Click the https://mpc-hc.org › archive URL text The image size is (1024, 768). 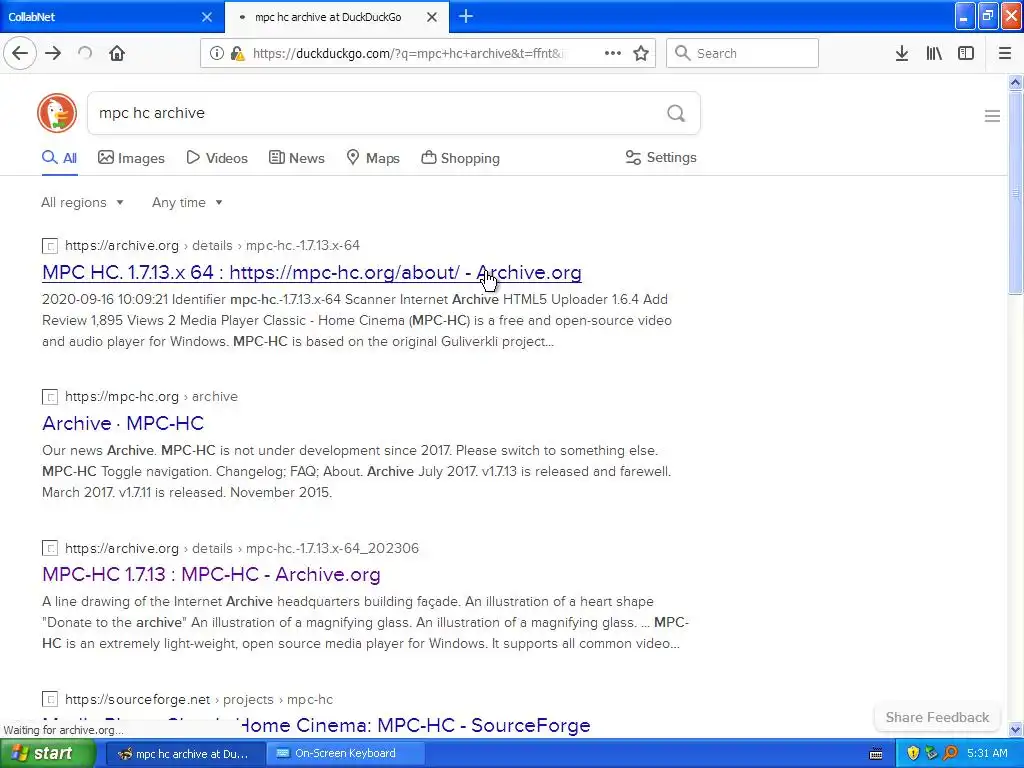point(151,396)
